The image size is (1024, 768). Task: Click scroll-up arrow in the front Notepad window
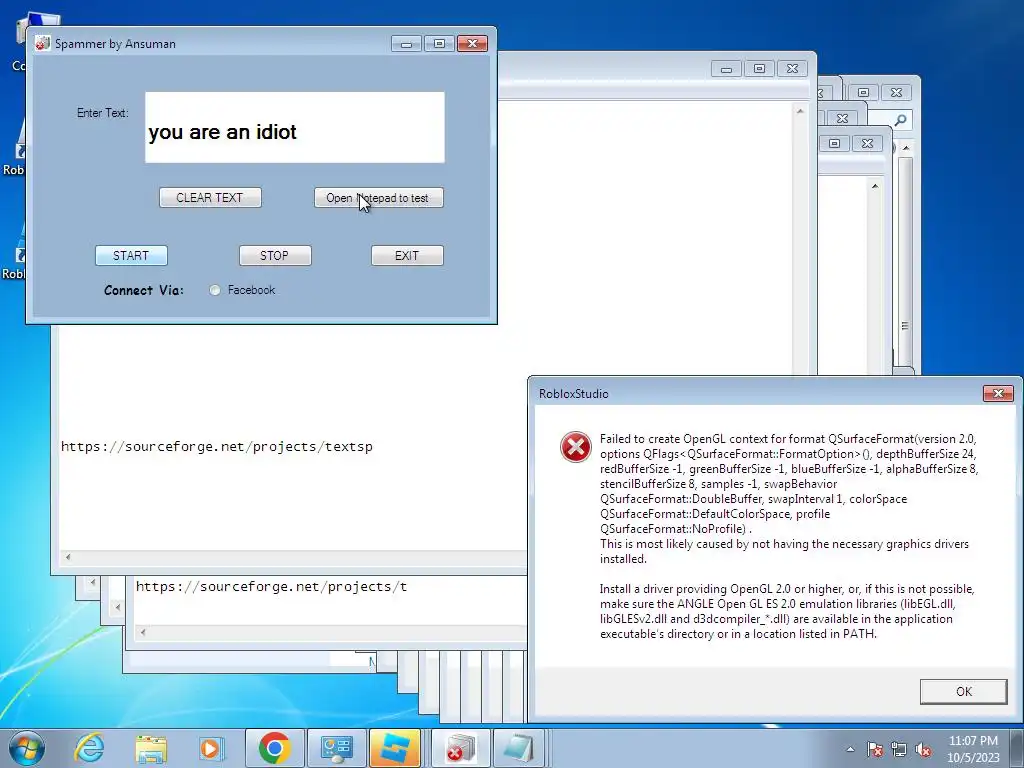point(800,111)
